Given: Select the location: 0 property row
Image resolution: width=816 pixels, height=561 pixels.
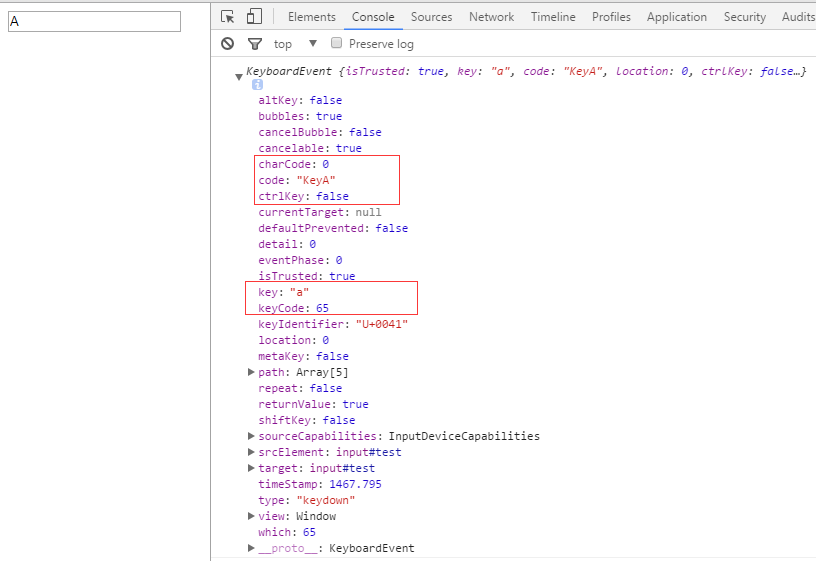Looking at the screenshot, I should pyautogui.click(x=294, y=340).
